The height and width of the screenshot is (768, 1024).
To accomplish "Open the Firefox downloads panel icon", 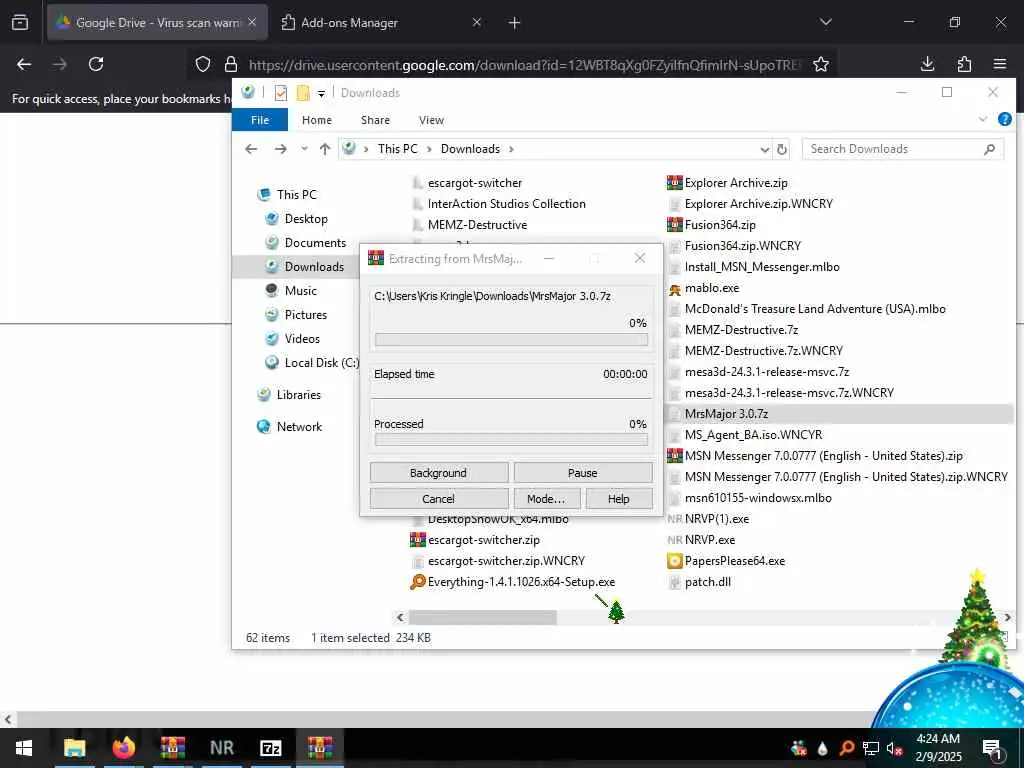I will click(x=927, y=64).
